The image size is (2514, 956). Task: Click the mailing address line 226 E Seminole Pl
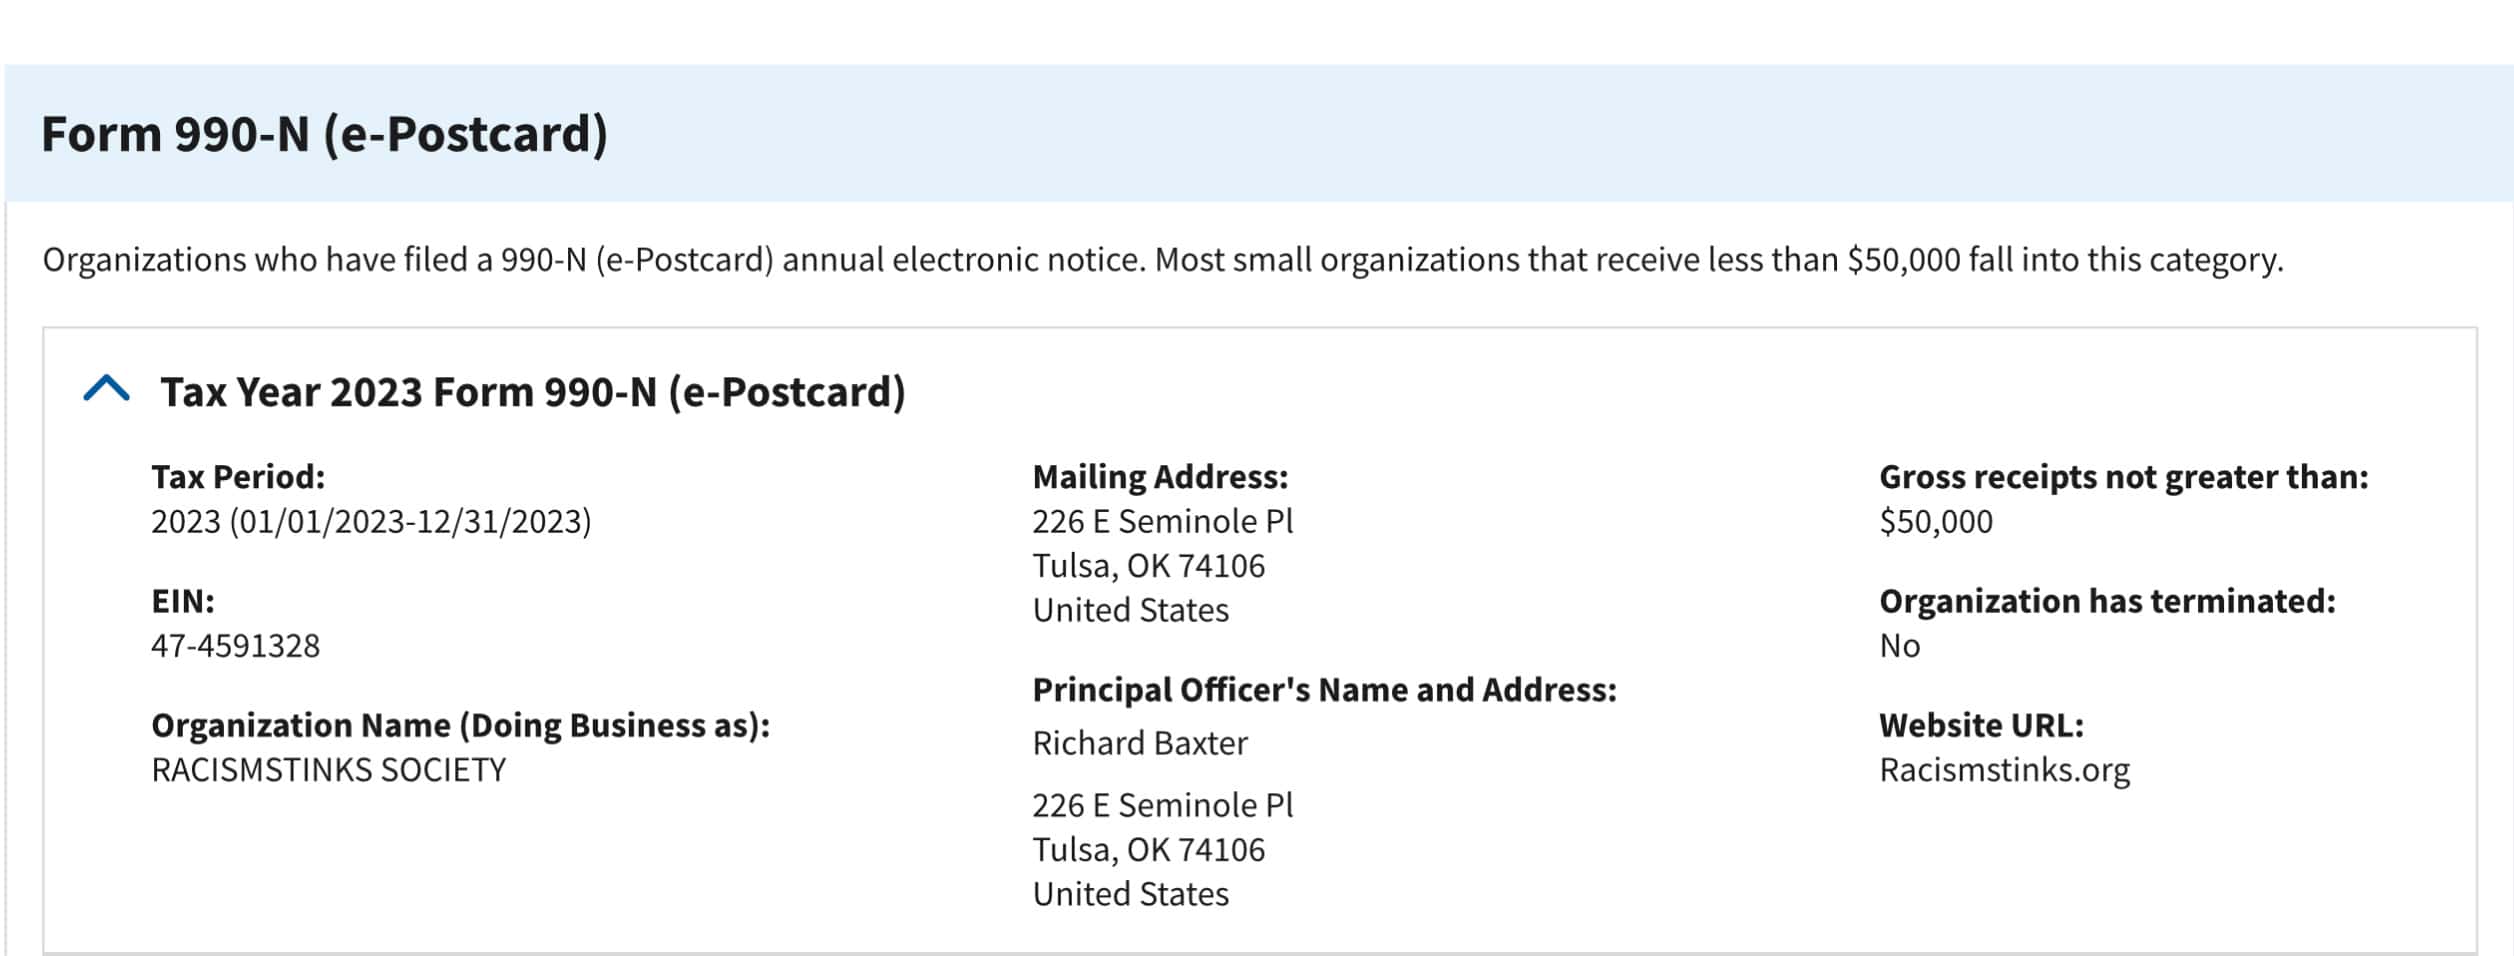1163,521
